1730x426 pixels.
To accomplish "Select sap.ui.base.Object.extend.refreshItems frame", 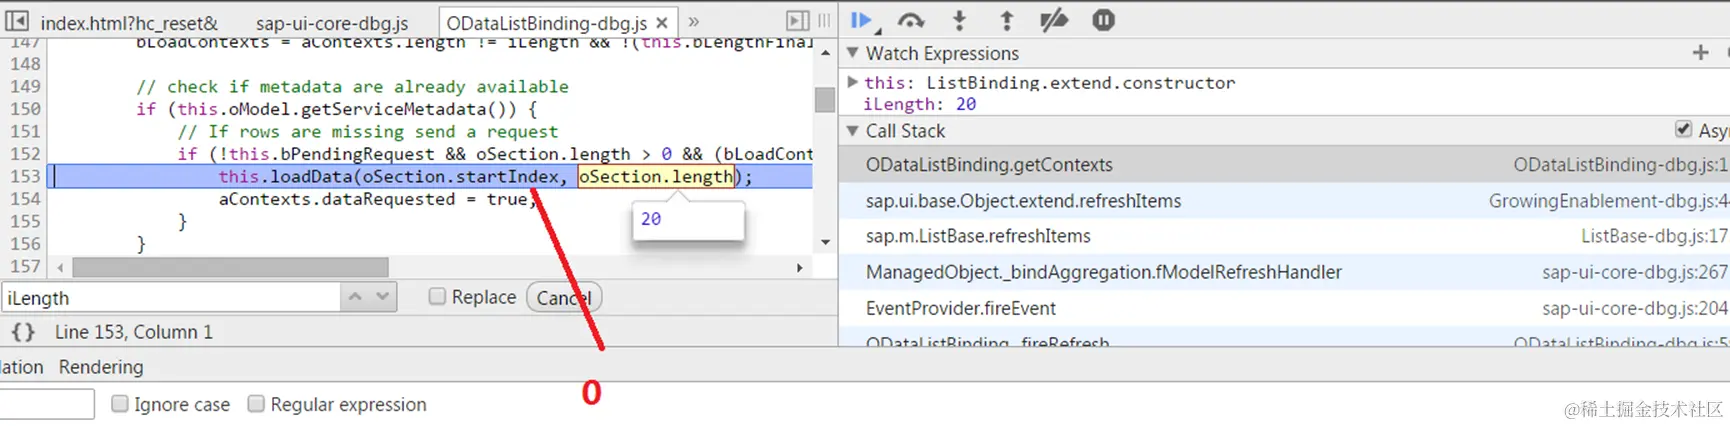I will (x=1284, y=201).
